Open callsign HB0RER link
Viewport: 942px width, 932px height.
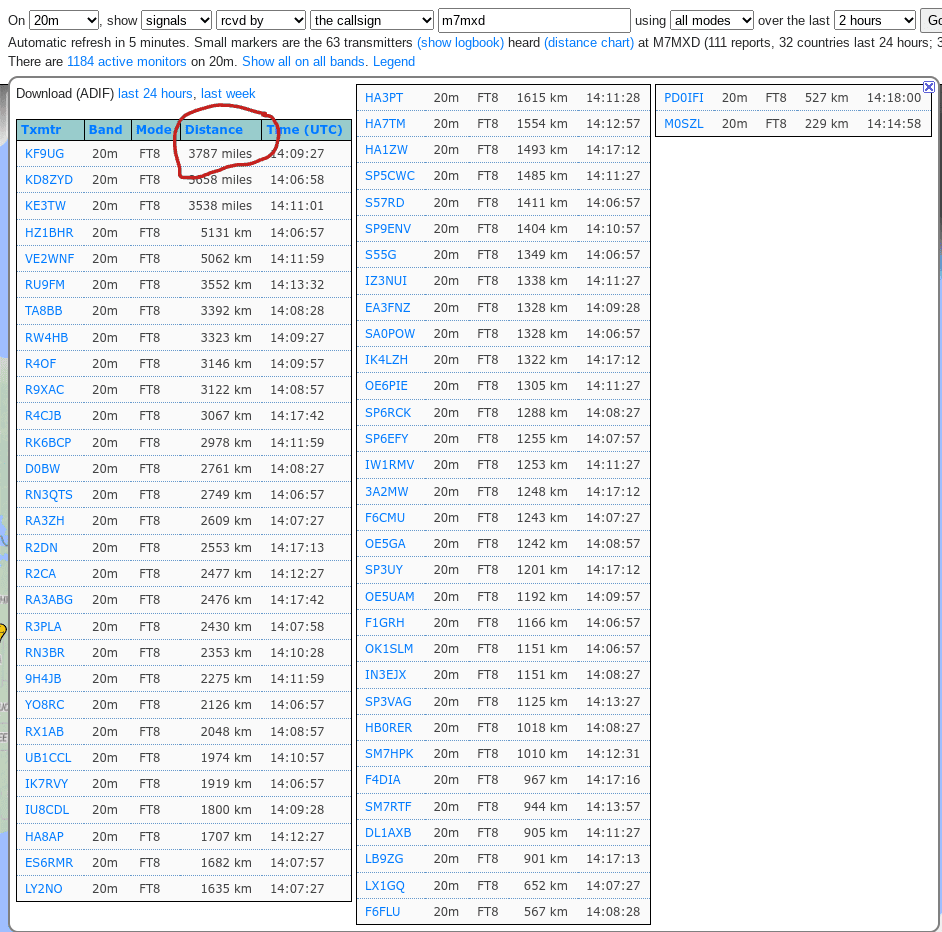pyautogui.click(x=388, y=728)
